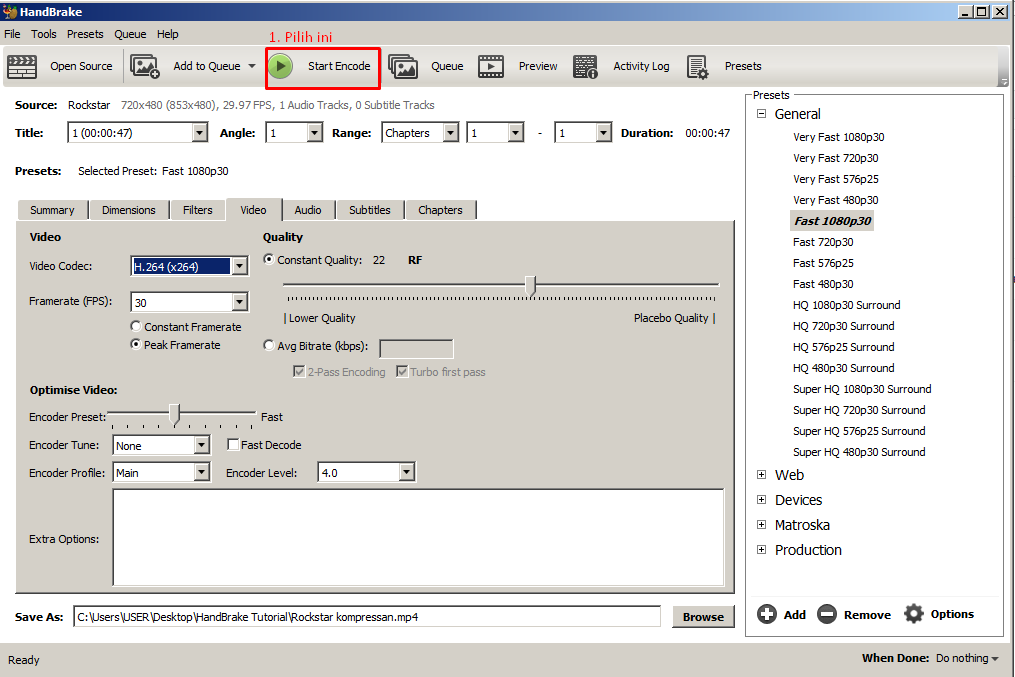Screen dimensions: 1015x677
Task: Switch to the Chapters tab
Action: (x=440, y=210)
